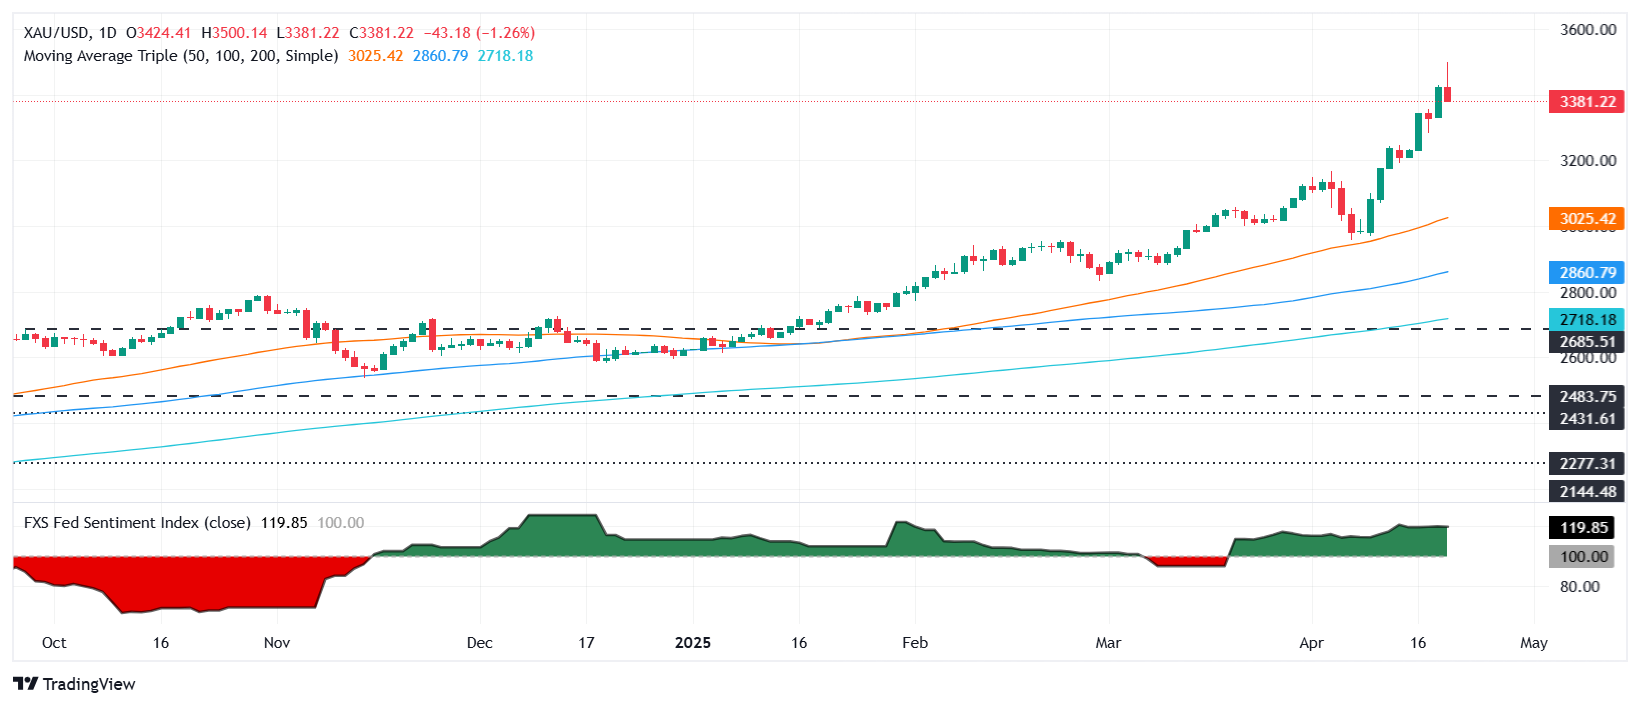The image size is (1640, 707).
Task: Click the 2277.31 level price label
Action: click(1586, 464)
